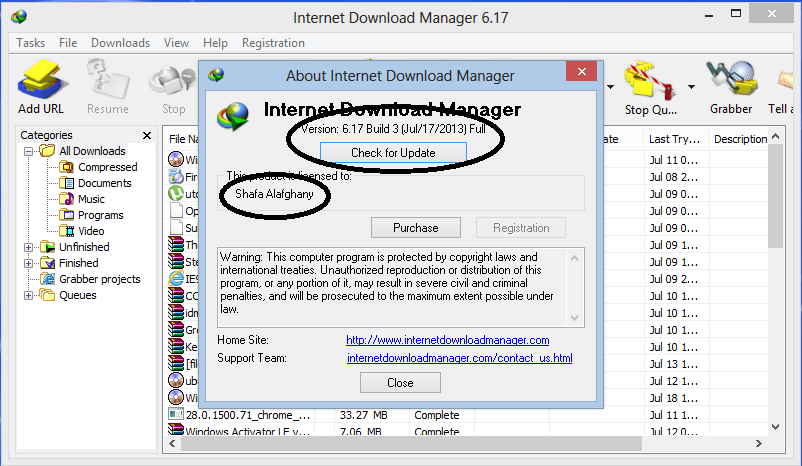The image size is (802, 466).
Task: Click the Stop toolbar icon
Action: coord(173,81)
